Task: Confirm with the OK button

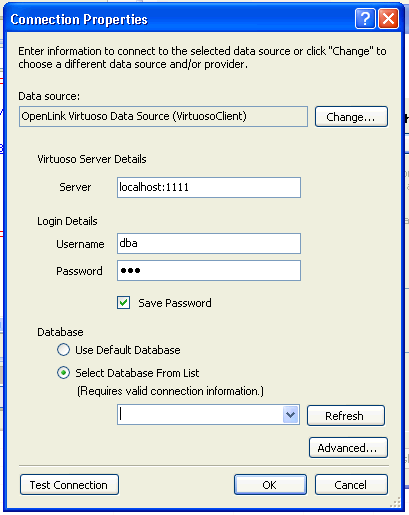Action: 270,485
